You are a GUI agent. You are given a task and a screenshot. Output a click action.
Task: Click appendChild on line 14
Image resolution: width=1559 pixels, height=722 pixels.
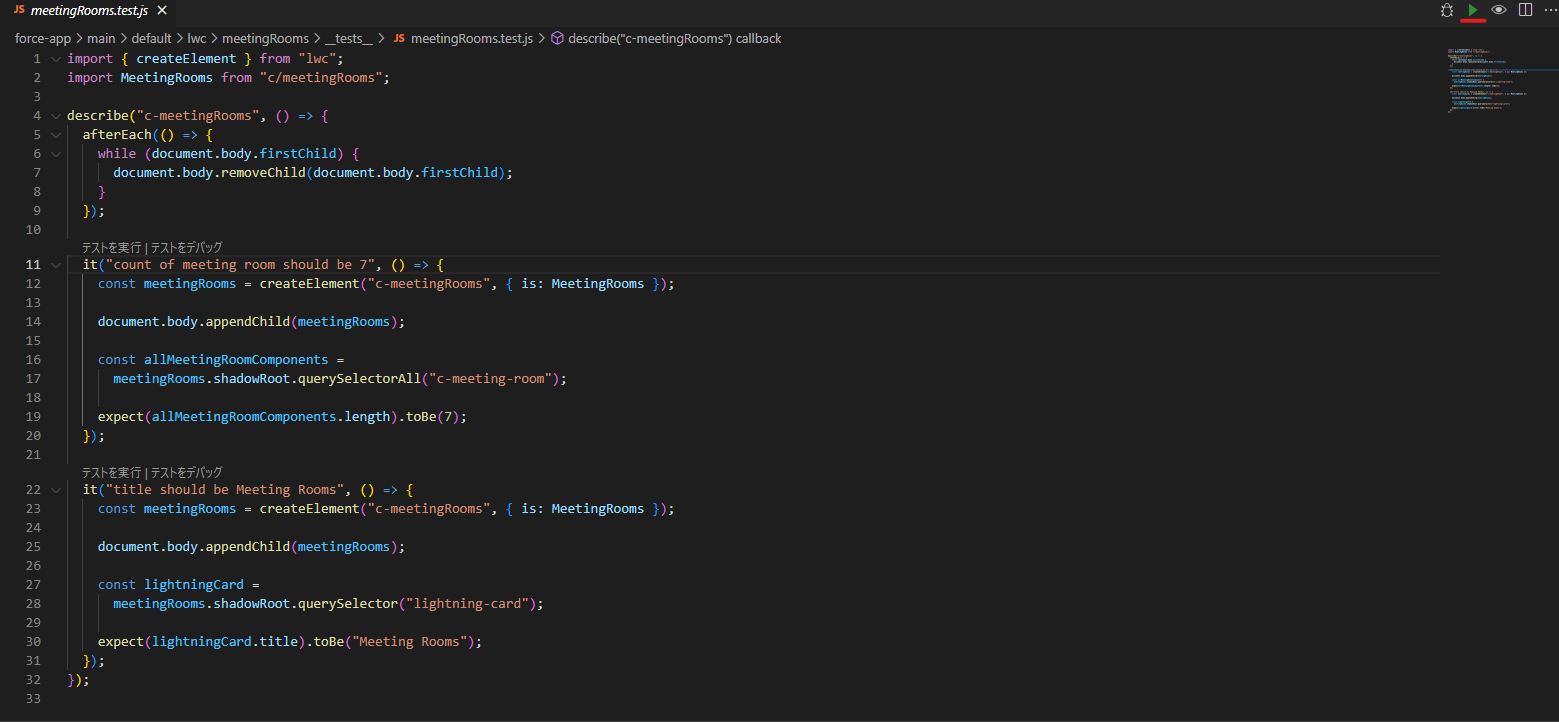[x=248, y=322]
